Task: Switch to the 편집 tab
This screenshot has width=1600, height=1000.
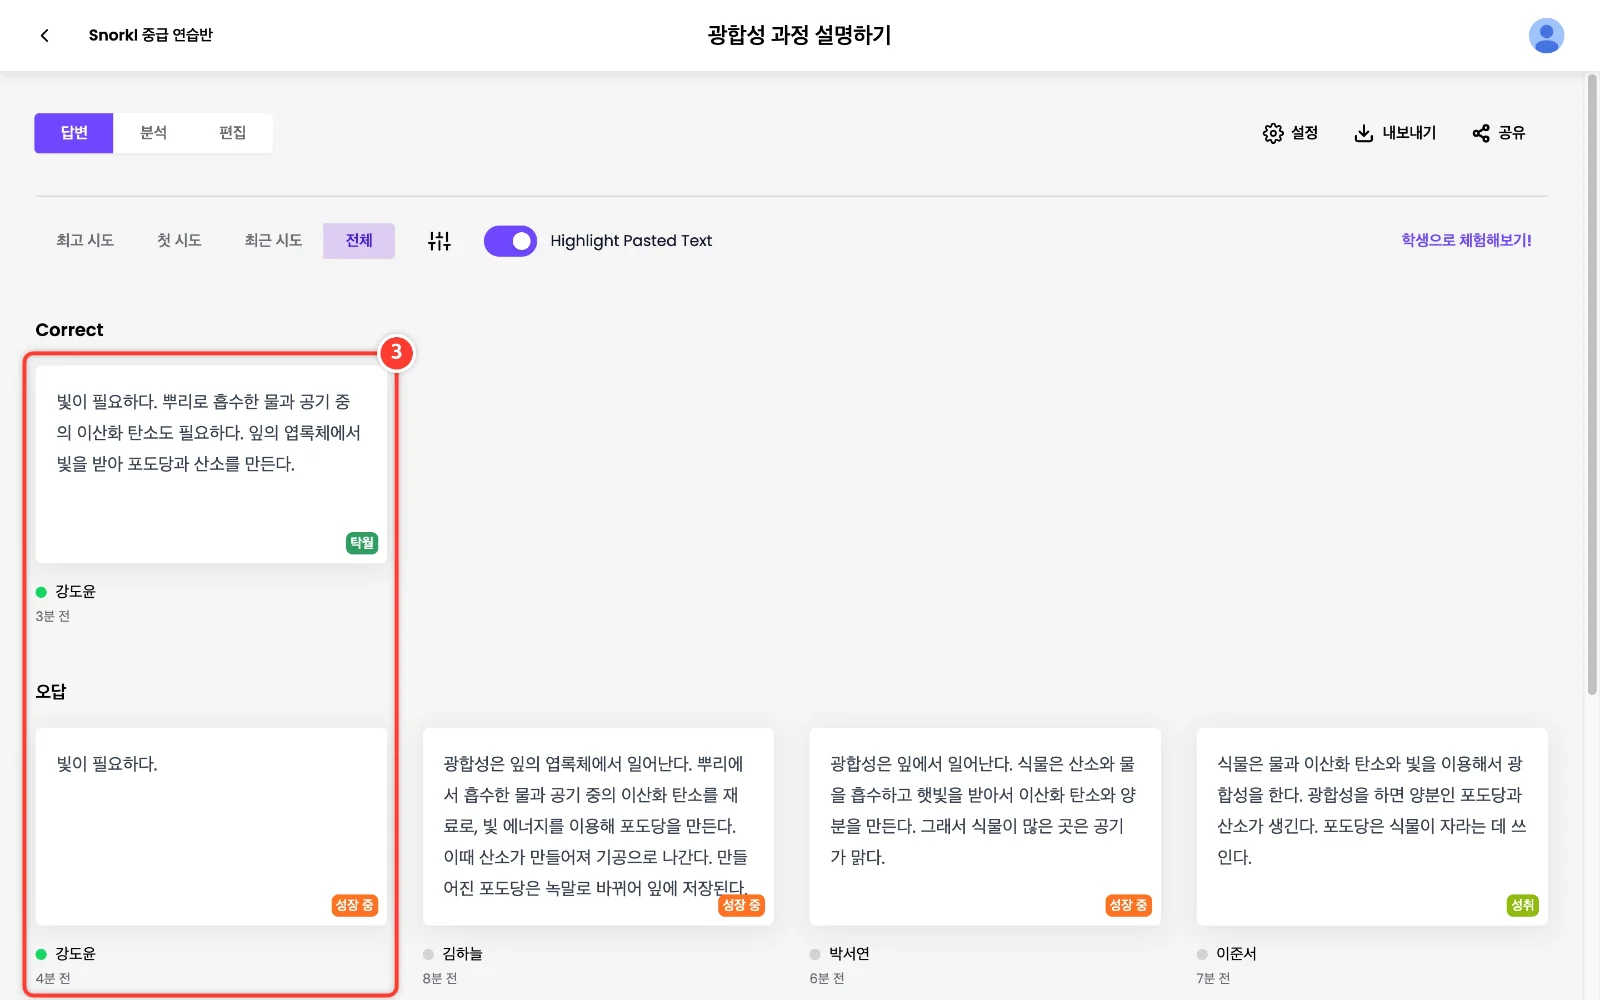Action: point(232,133)
